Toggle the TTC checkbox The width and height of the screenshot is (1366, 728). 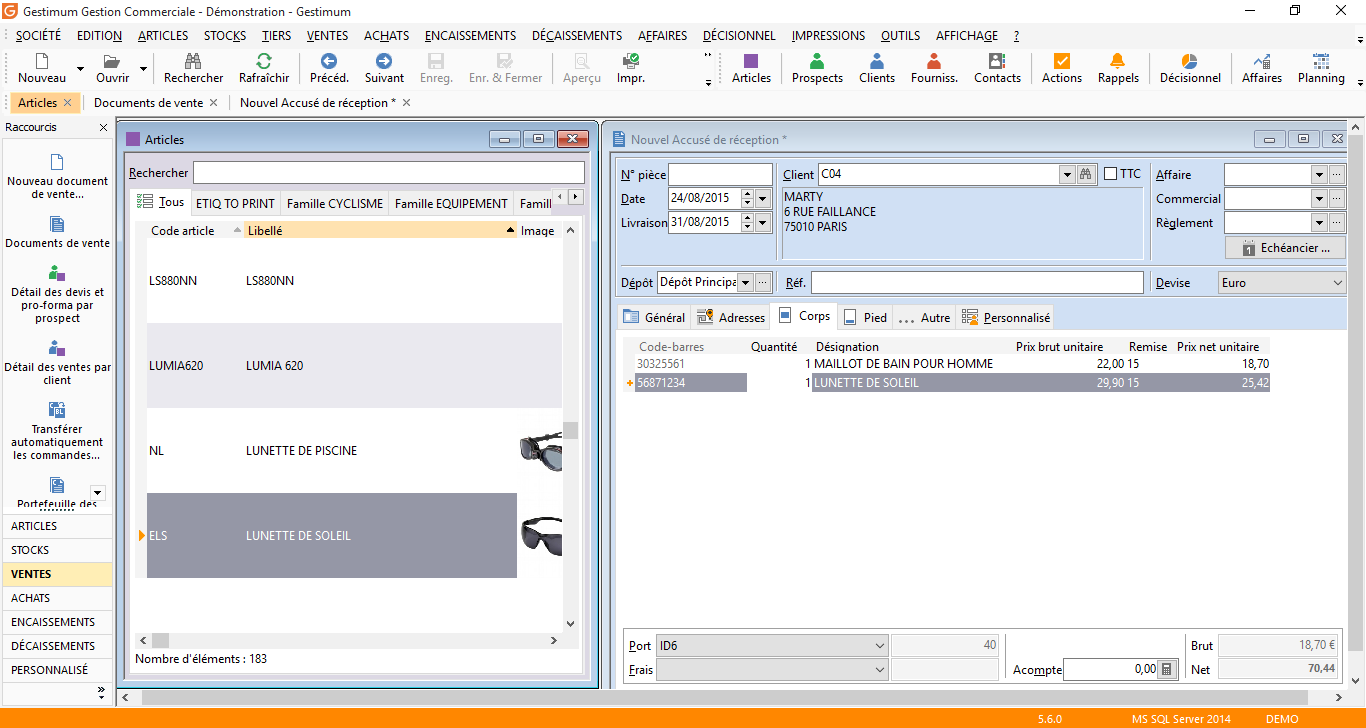pos(1110,174)
